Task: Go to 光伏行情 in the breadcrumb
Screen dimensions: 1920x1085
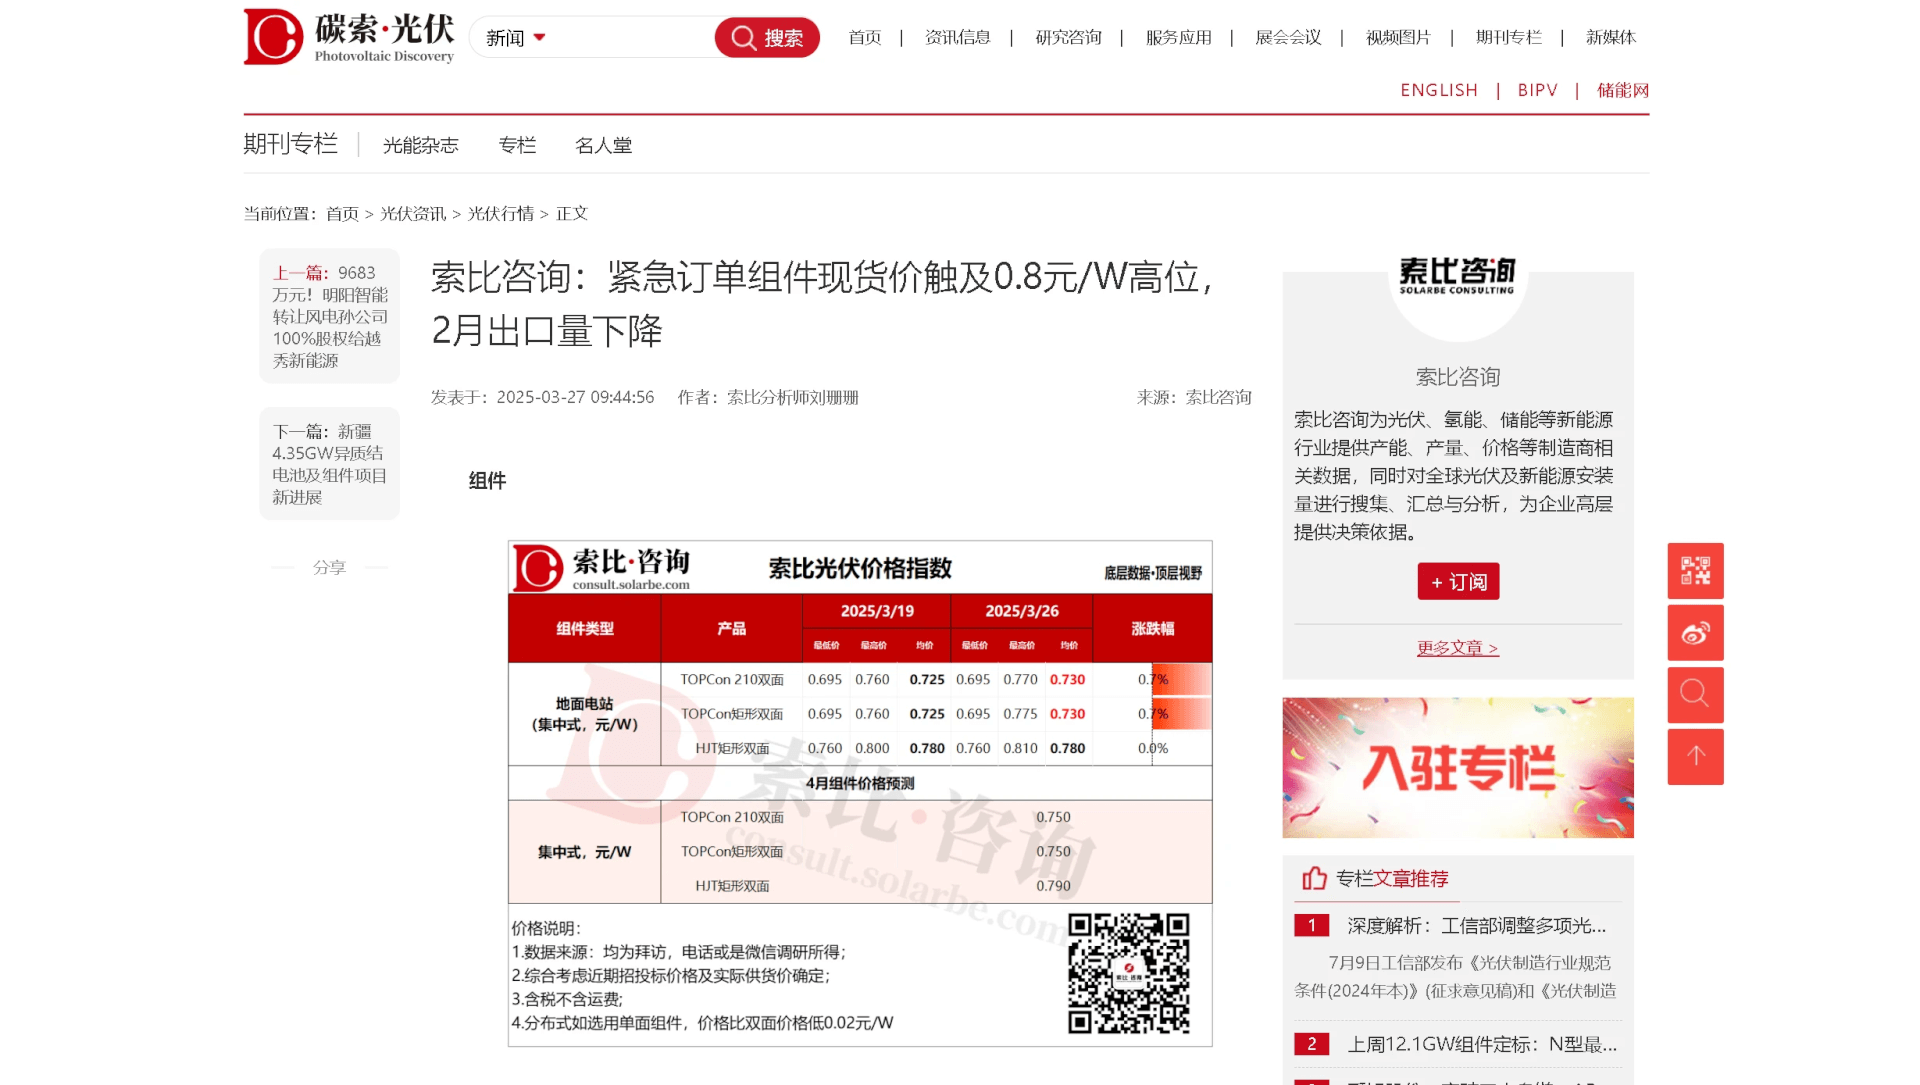Action: click(x=501, y=214)
